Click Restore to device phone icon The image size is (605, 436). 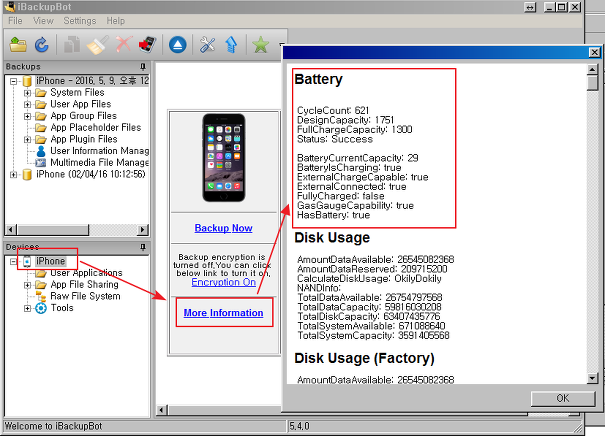pyautogui.click(x=147, y=45)
